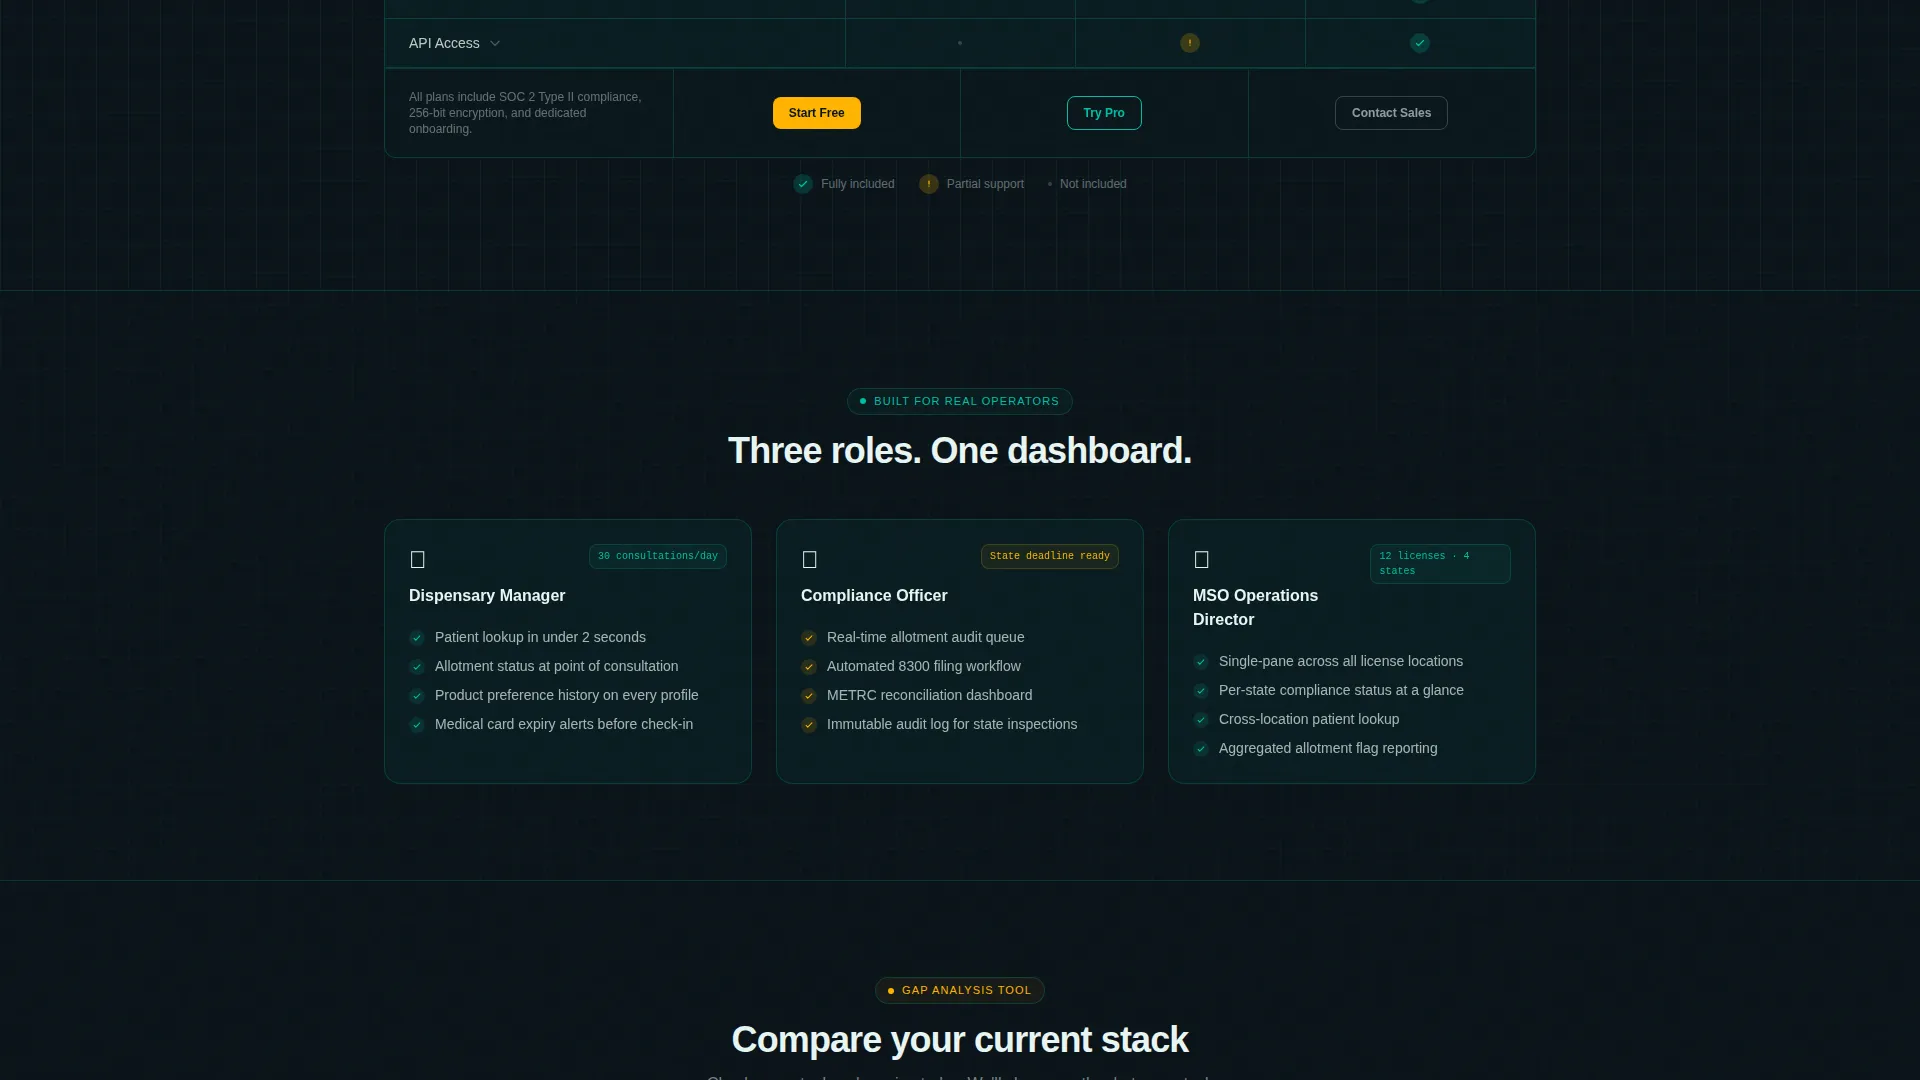The height and width of the screenshot is (1080, 1920).
Task: Click the API Access partial support icon
Action: 1190,43
